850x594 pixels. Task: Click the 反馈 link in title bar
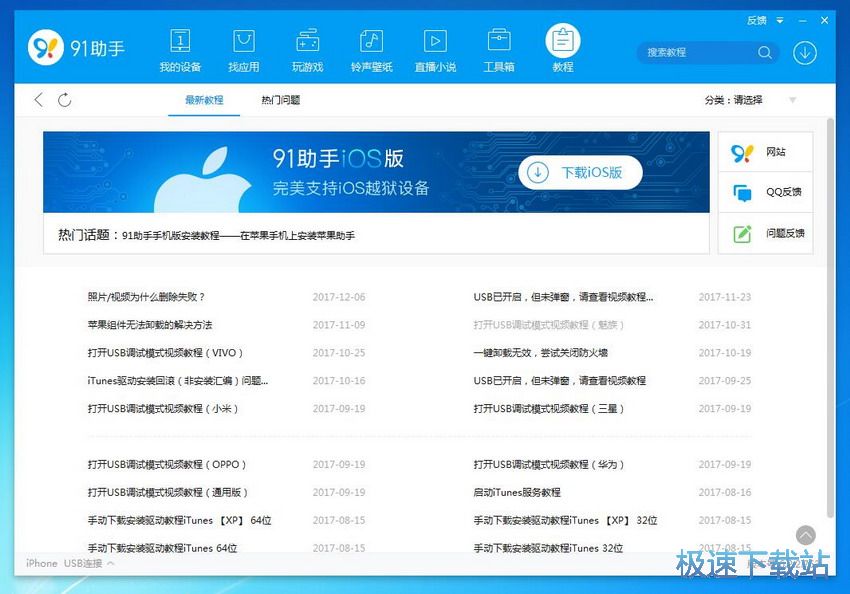757,21
